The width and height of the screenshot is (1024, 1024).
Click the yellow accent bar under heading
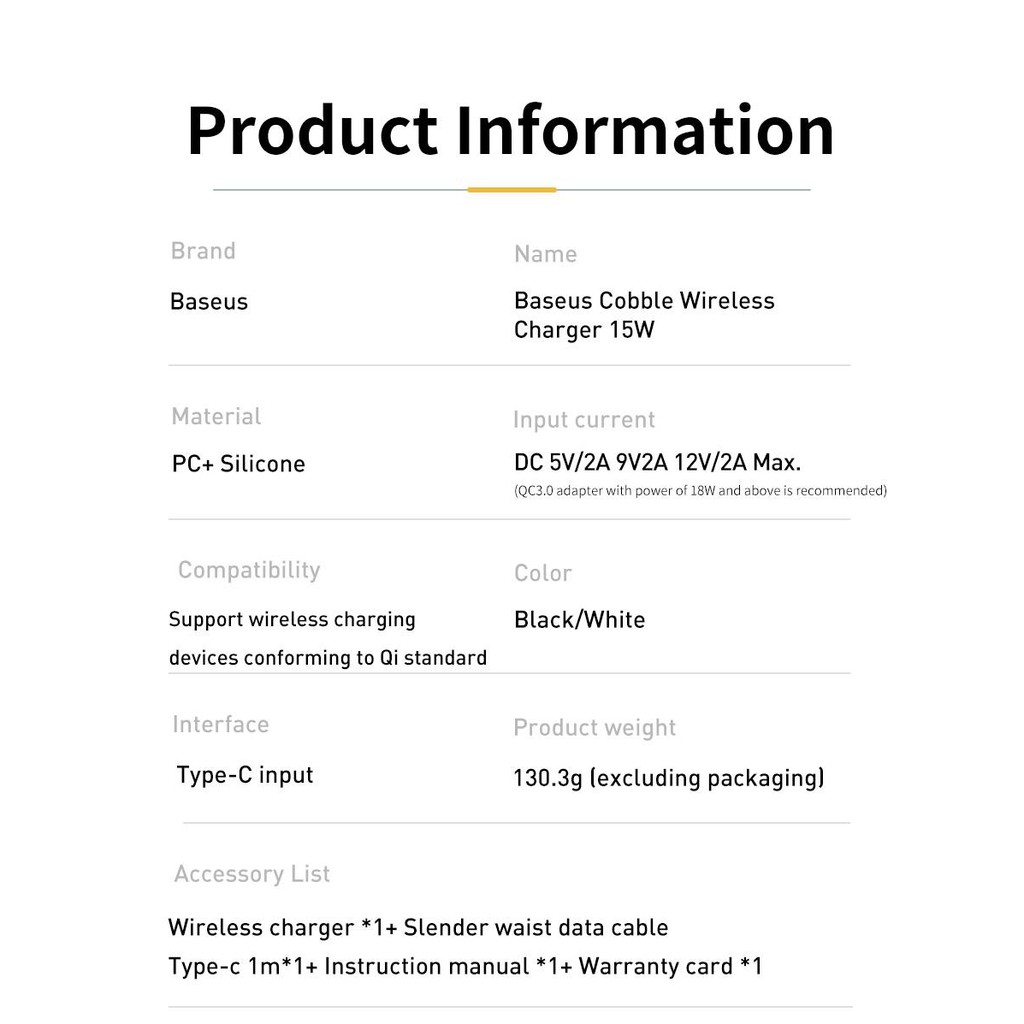coord(511,189)
